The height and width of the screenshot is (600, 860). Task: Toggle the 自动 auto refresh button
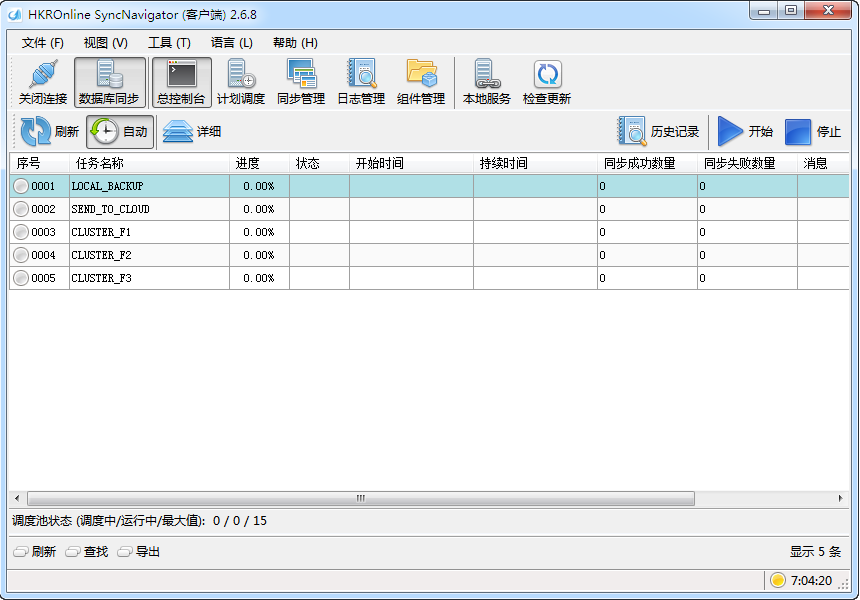point(119,131)
